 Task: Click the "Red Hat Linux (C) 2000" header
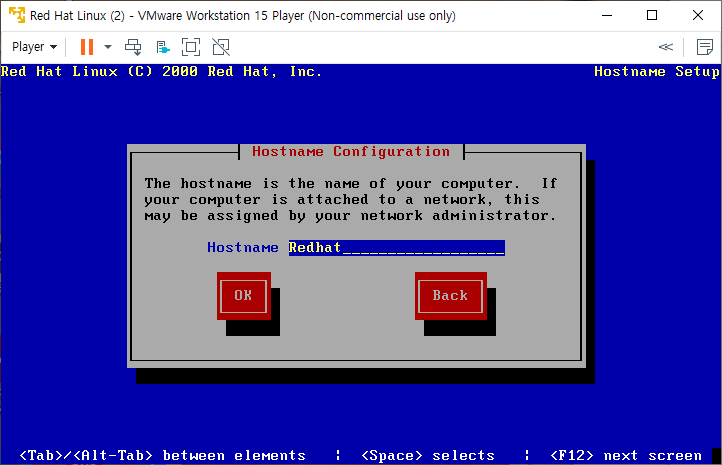tap(99, 72)
